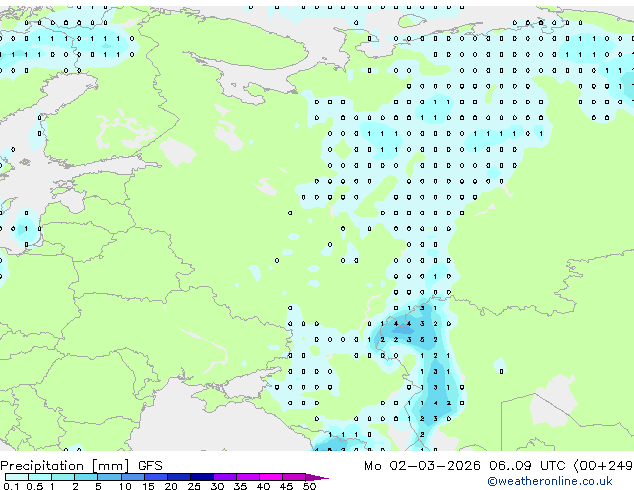
Task: Click legend value '30'
Action: click(217, 486)
